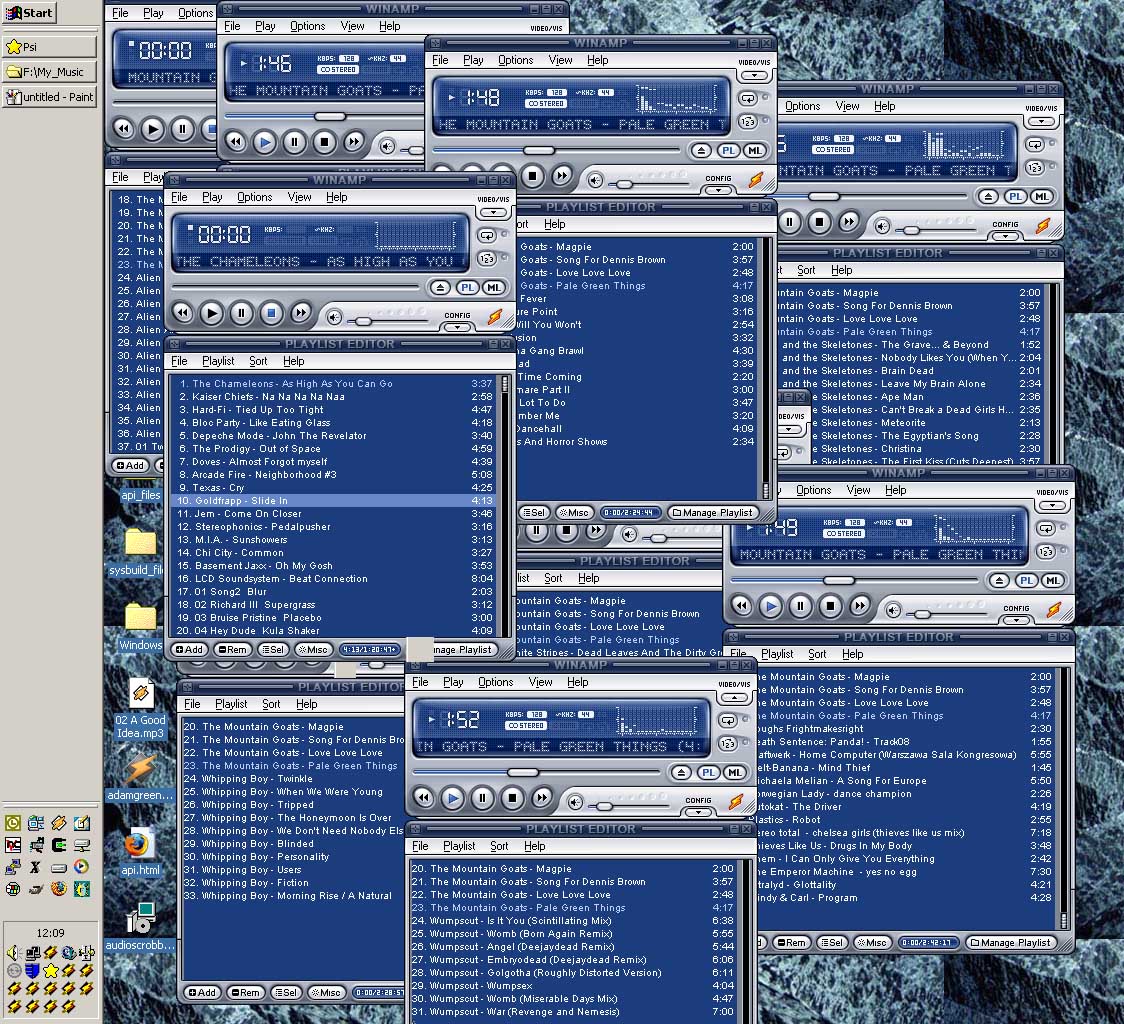This screenshot has width=1124, height=1024.
Task: Click the seek bar handle in the 1:52 player
Action: (523, 772)
